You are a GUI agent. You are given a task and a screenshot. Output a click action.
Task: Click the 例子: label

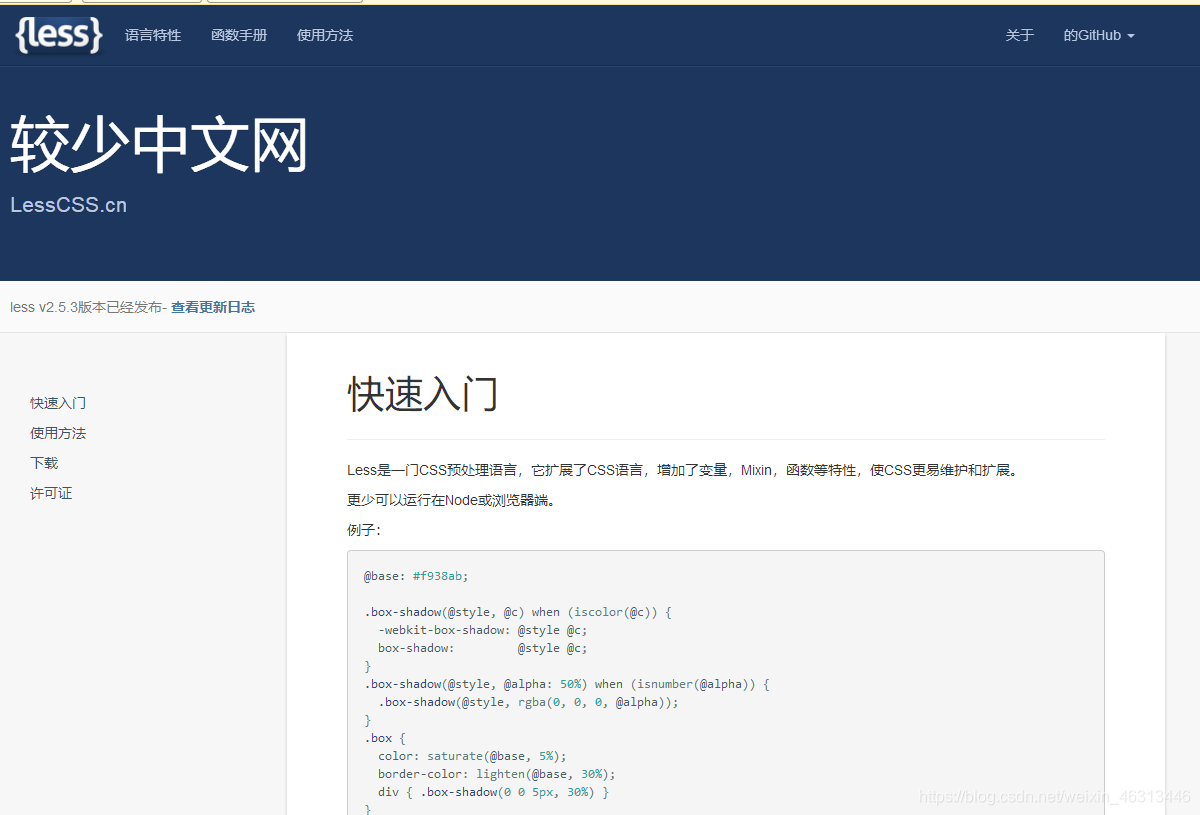[x=364, y=530]
